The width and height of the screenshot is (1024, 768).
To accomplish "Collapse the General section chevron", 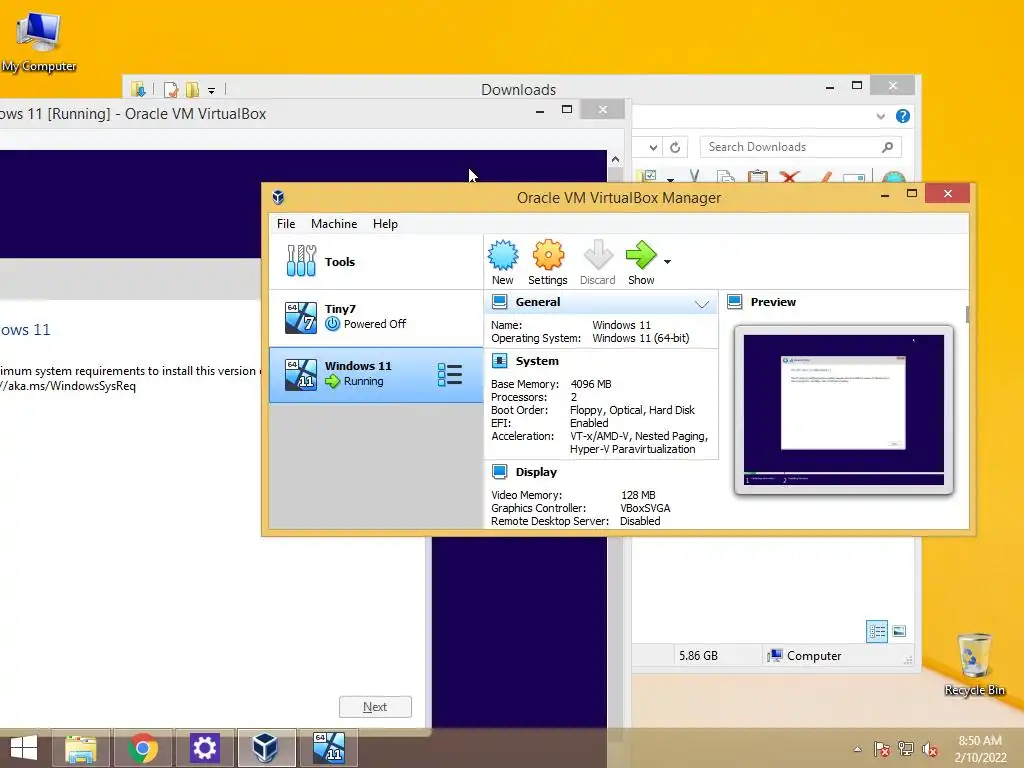I will [x=701, y=304].
